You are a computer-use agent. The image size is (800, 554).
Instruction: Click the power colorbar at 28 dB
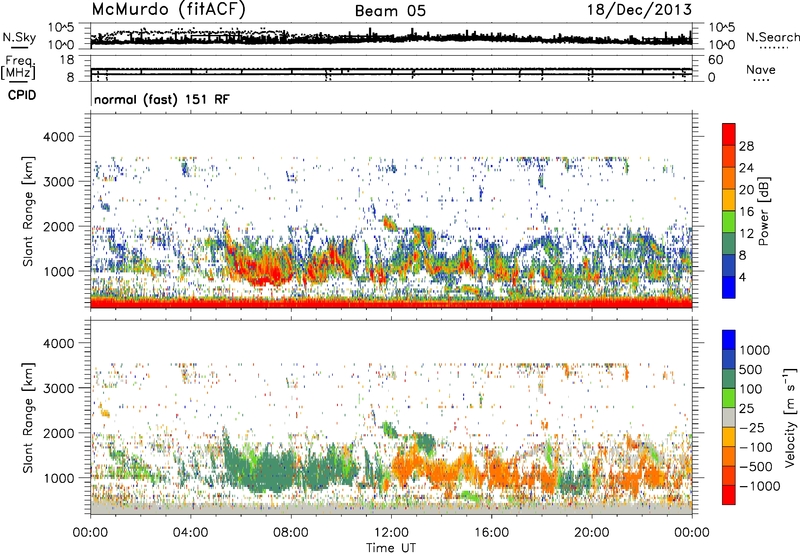[729, 146]
